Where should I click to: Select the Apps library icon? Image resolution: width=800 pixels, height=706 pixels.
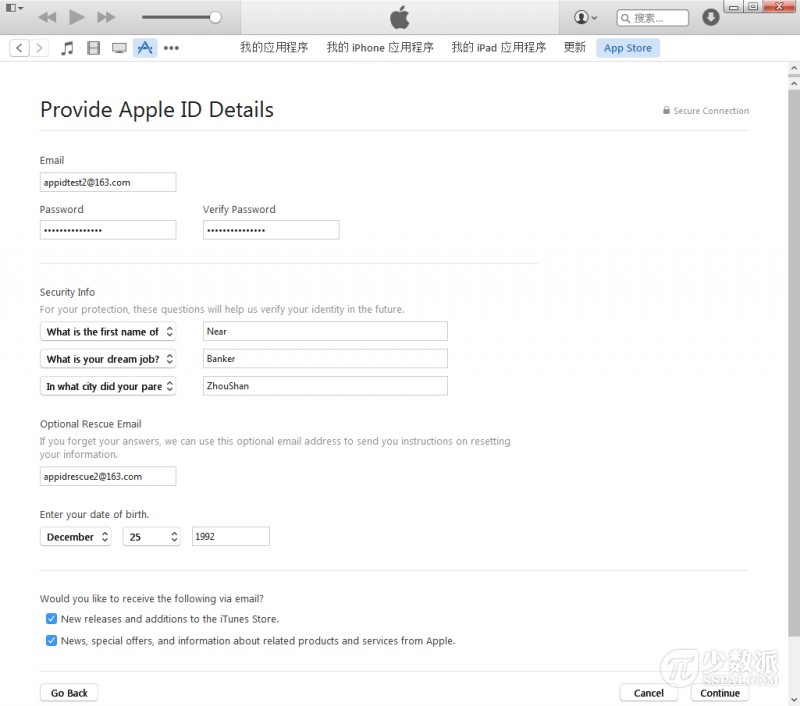[x=145, y=48]
